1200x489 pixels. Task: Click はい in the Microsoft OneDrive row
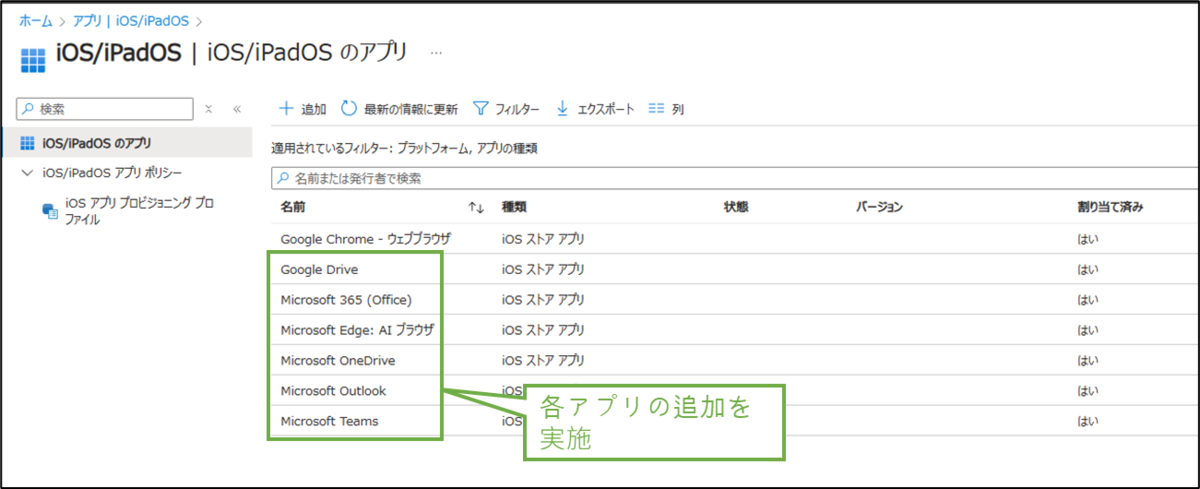(x=1087, y=360)
